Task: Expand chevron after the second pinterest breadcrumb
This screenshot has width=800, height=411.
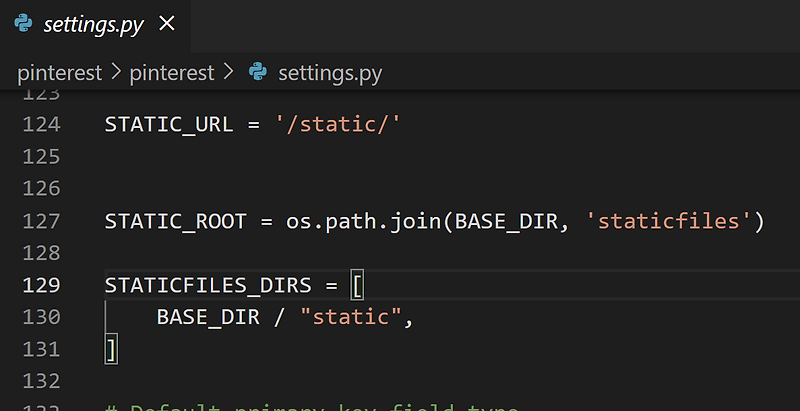Action: pyautogui.click(x=229, y=73)
